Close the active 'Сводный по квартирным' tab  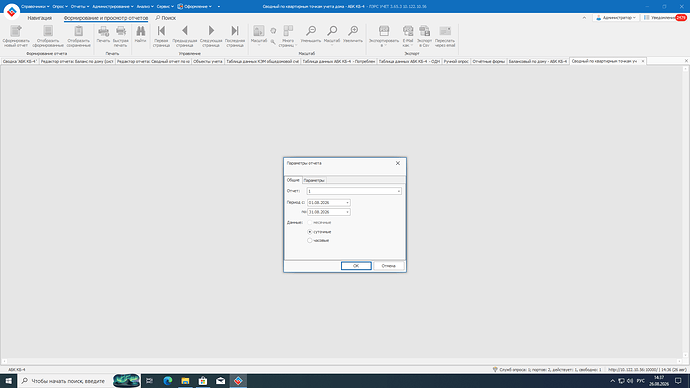point(643,61)
